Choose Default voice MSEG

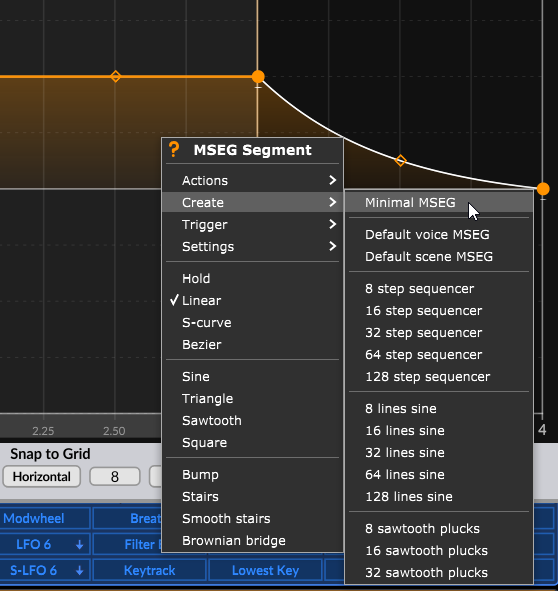point(439,234)
